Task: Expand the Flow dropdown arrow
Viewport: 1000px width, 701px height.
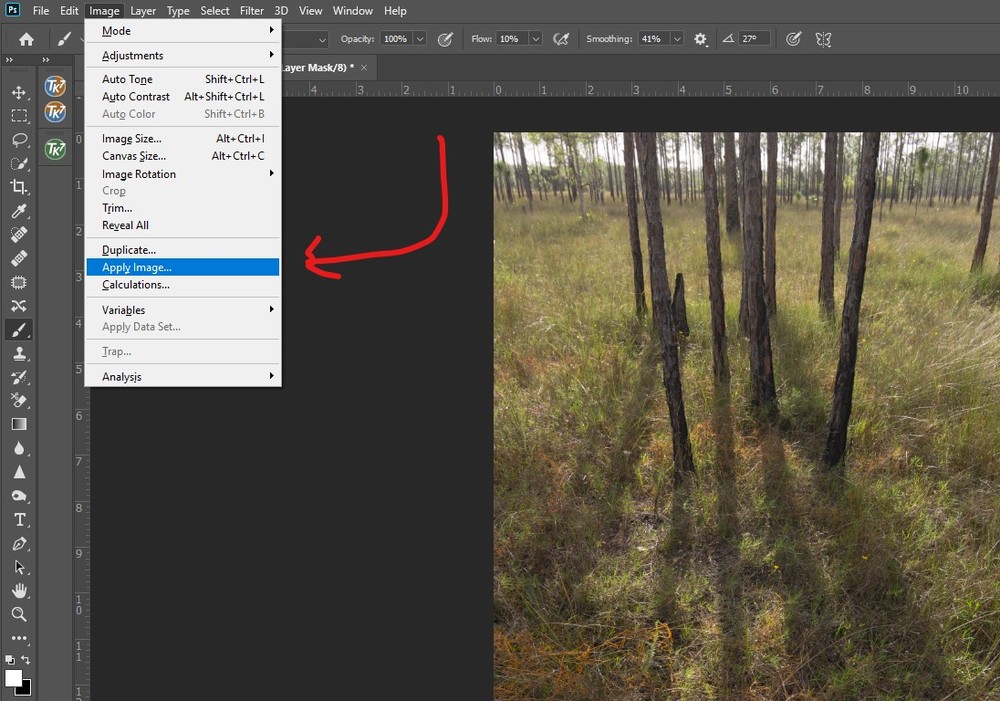Action: (535, 39)
